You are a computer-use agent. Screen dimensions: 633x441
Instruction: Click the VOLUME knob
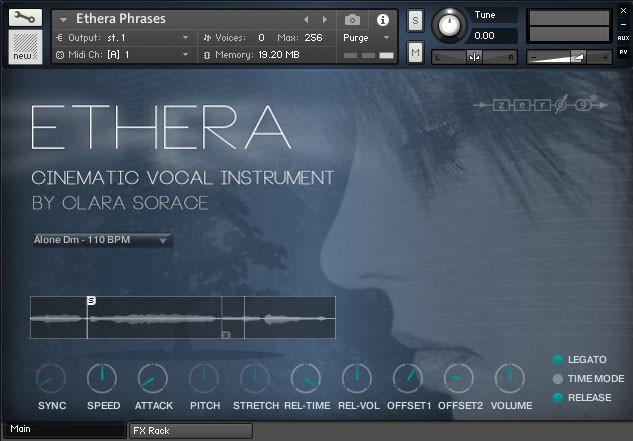click(x=510, y=378)
